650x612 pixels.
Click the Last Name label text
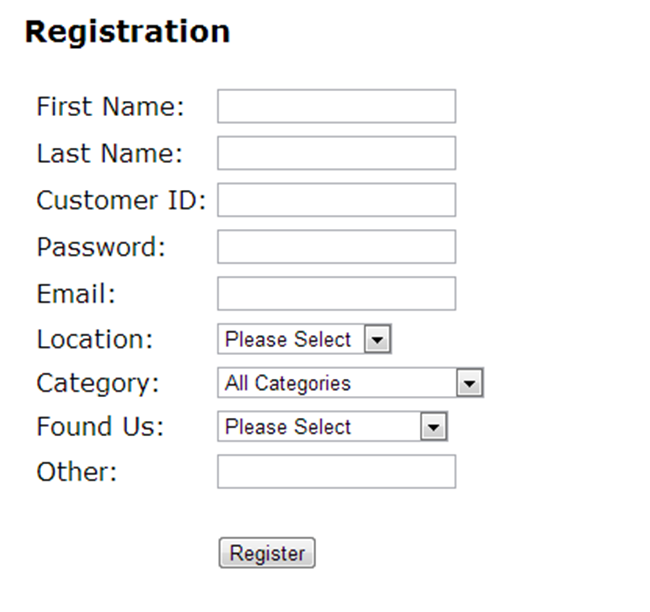(x=110, y=153)
